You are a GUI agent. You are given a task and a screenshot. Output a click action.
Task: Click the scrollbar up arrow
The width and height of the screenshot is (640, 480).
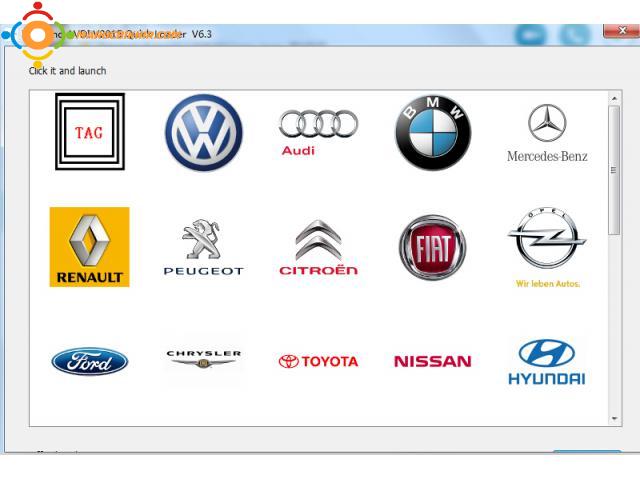(x=614, y=98)
